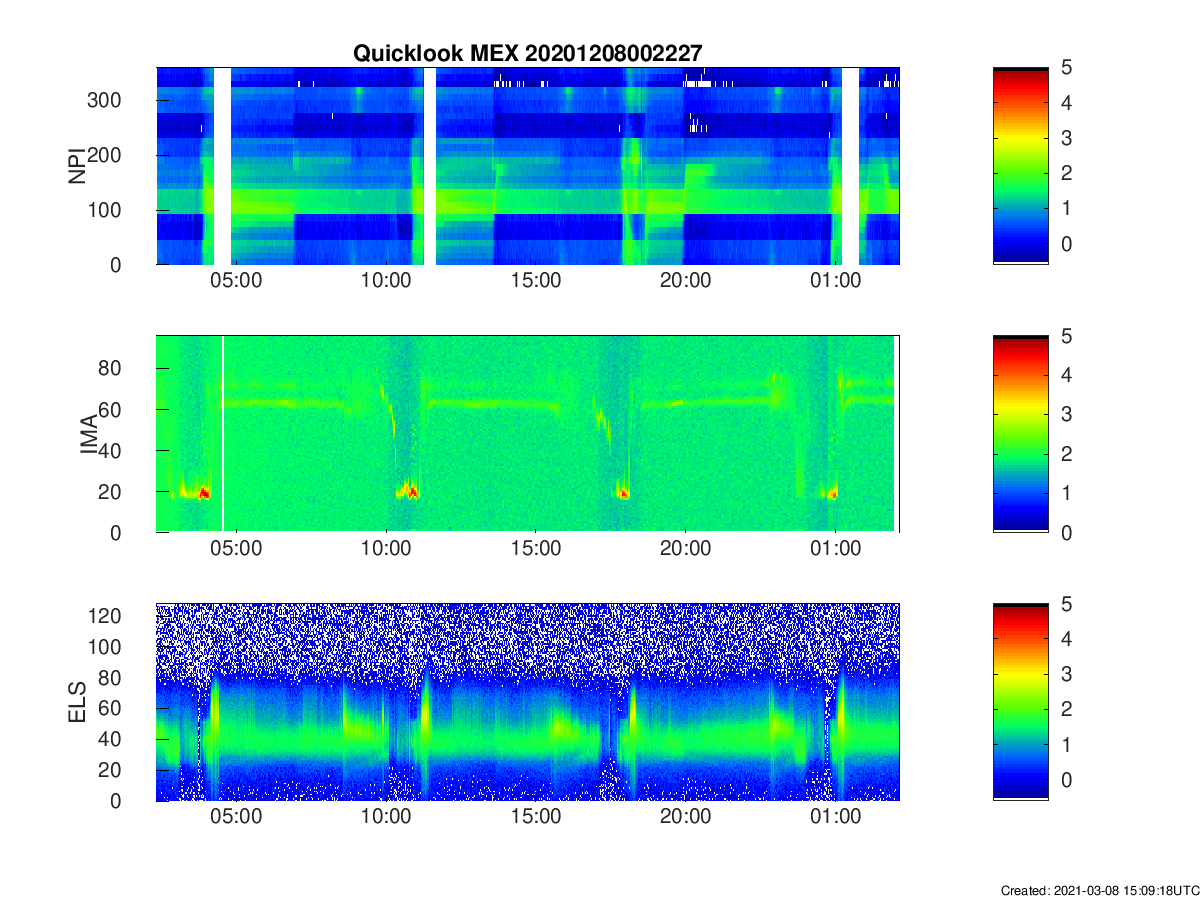Viewport: 1200px width, 900px height.
Task: Click the 15:00 tick under NPI plot
Action: (x=536, y=281)
